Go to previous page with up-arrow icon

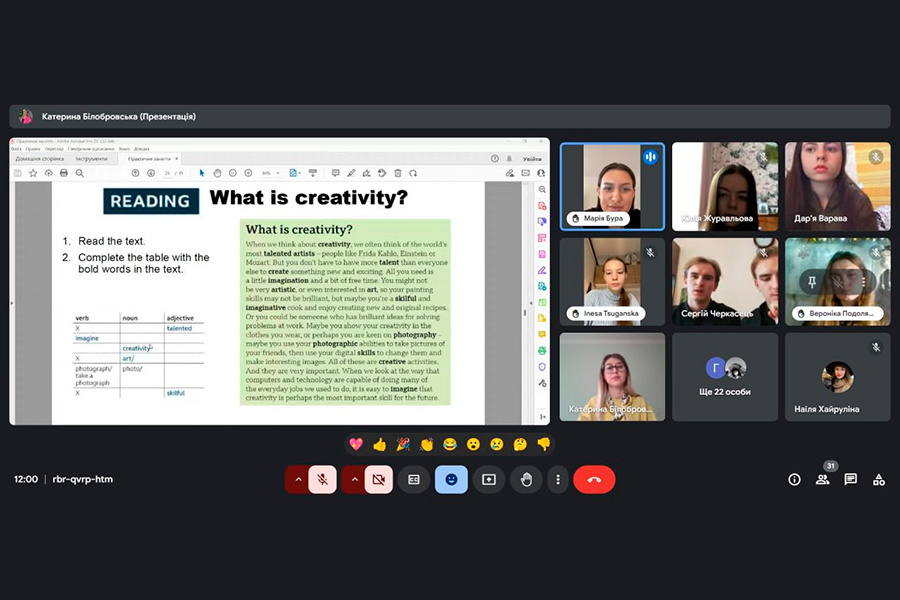click(135, 173)
